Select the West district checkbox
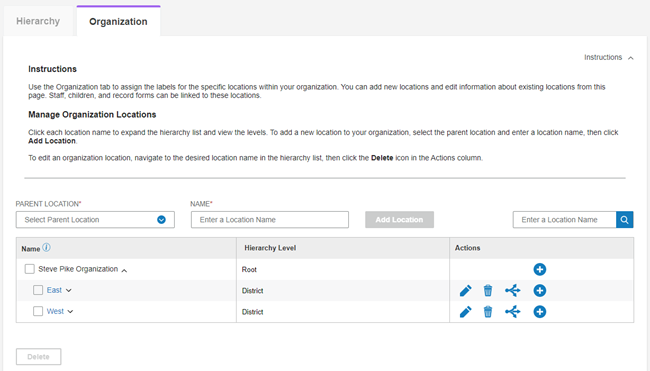The width and height of the screenshot is (650, 371). click(38, 311)
